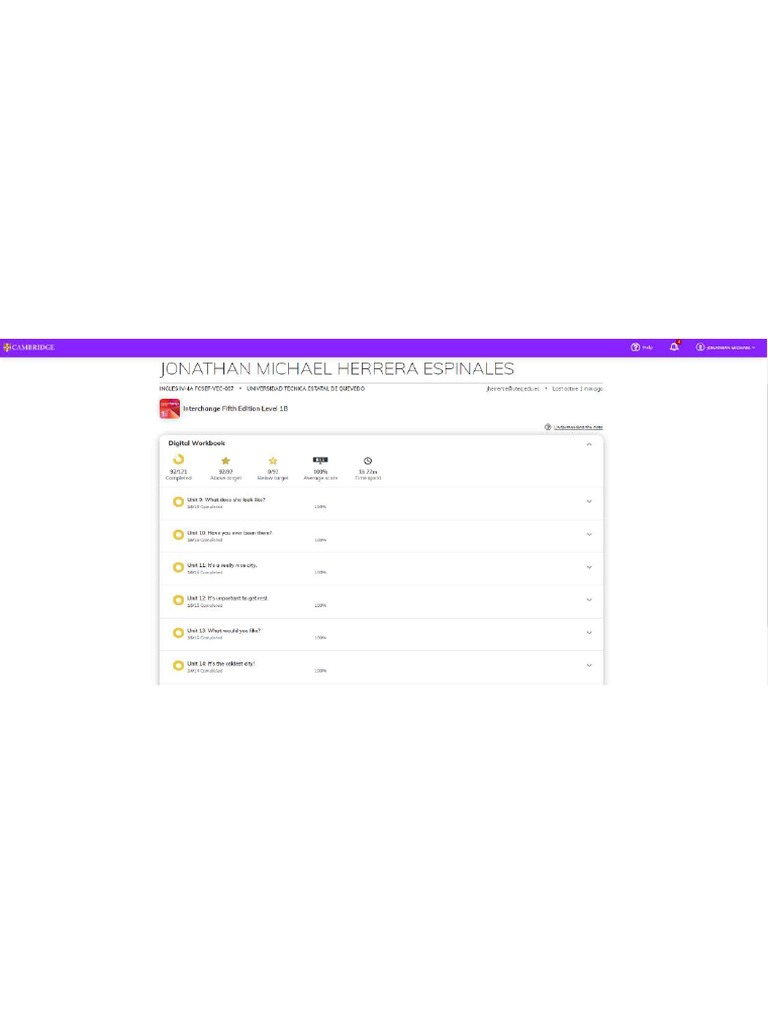Click Universidad Tecnica Estatal de Quevedo text

click(306, 389)
